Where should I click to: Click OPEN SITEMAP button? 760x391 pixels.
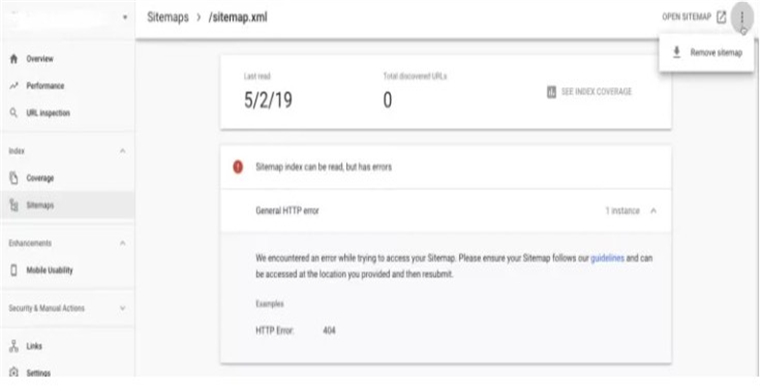point(694,17)
